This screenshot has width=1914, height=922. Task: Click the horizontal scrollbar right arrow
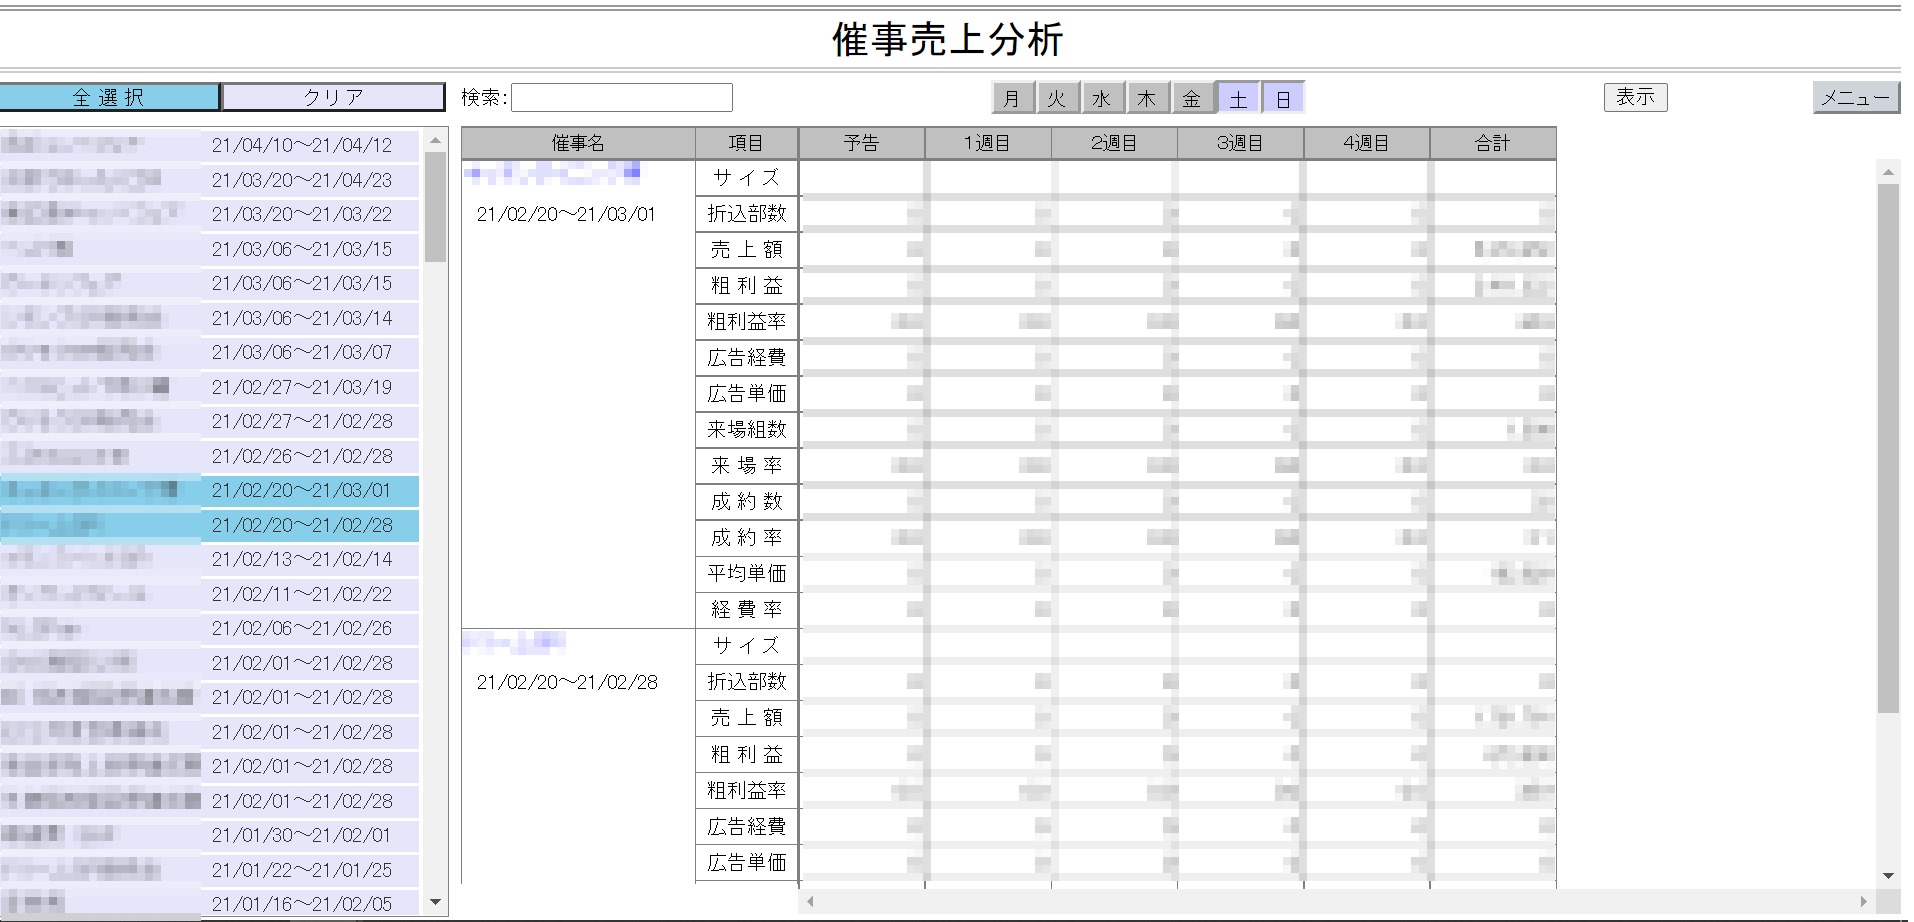click(x=1863, y=902)
